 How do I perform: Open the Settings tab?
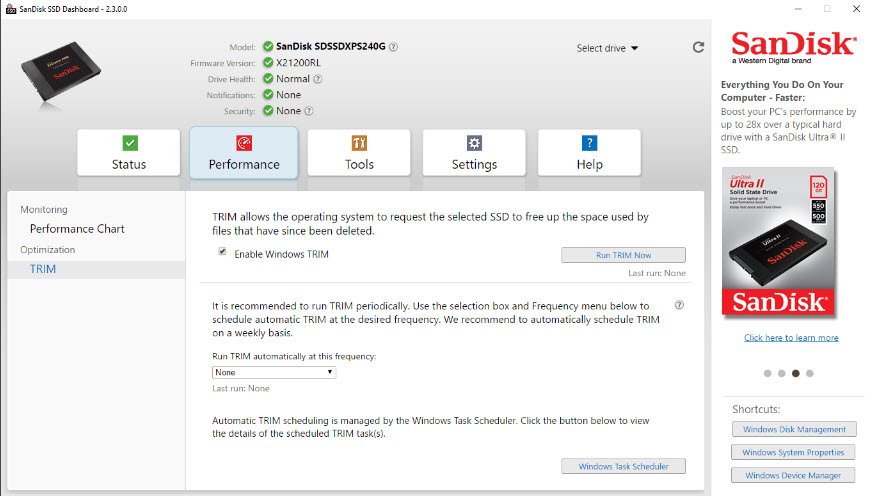pos(474,153)
